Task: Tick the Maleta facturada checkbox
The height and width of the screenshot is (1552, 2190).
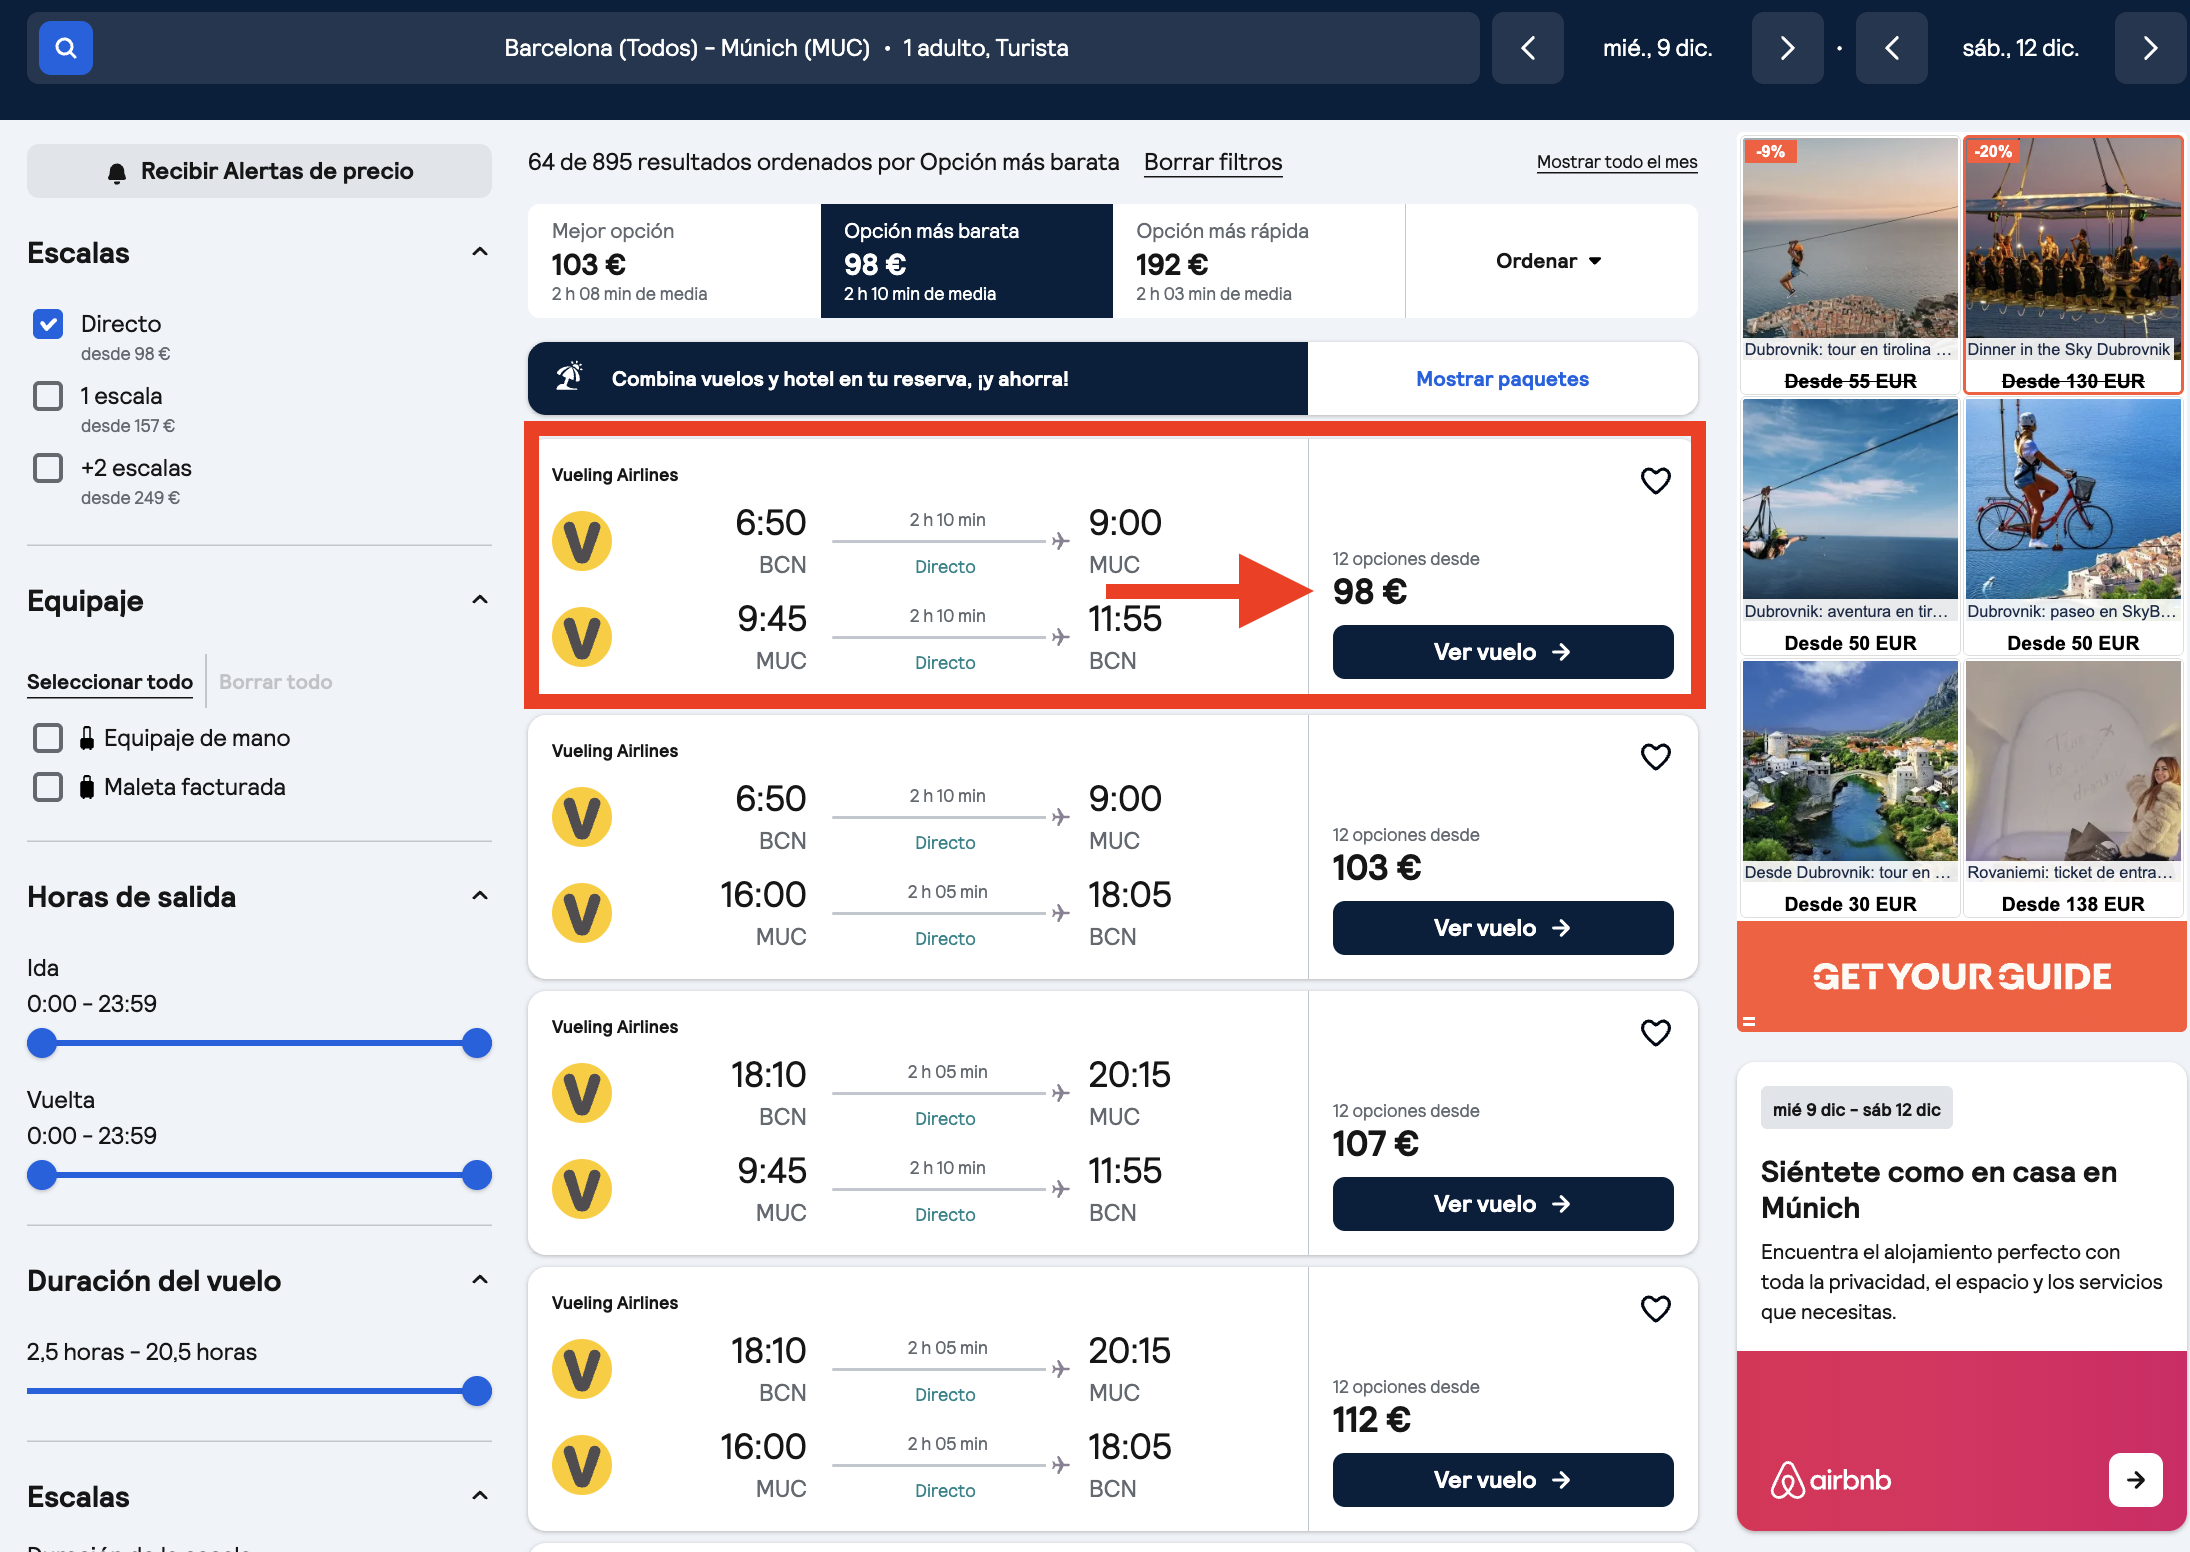Action: 48,787
